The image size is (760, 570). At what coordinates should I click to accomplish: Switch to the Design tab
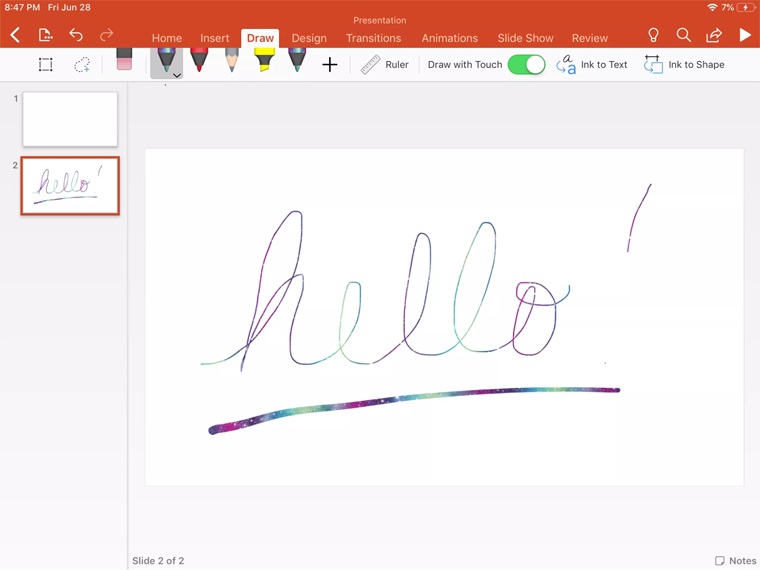pyautogui.click(x=309, y=38)
